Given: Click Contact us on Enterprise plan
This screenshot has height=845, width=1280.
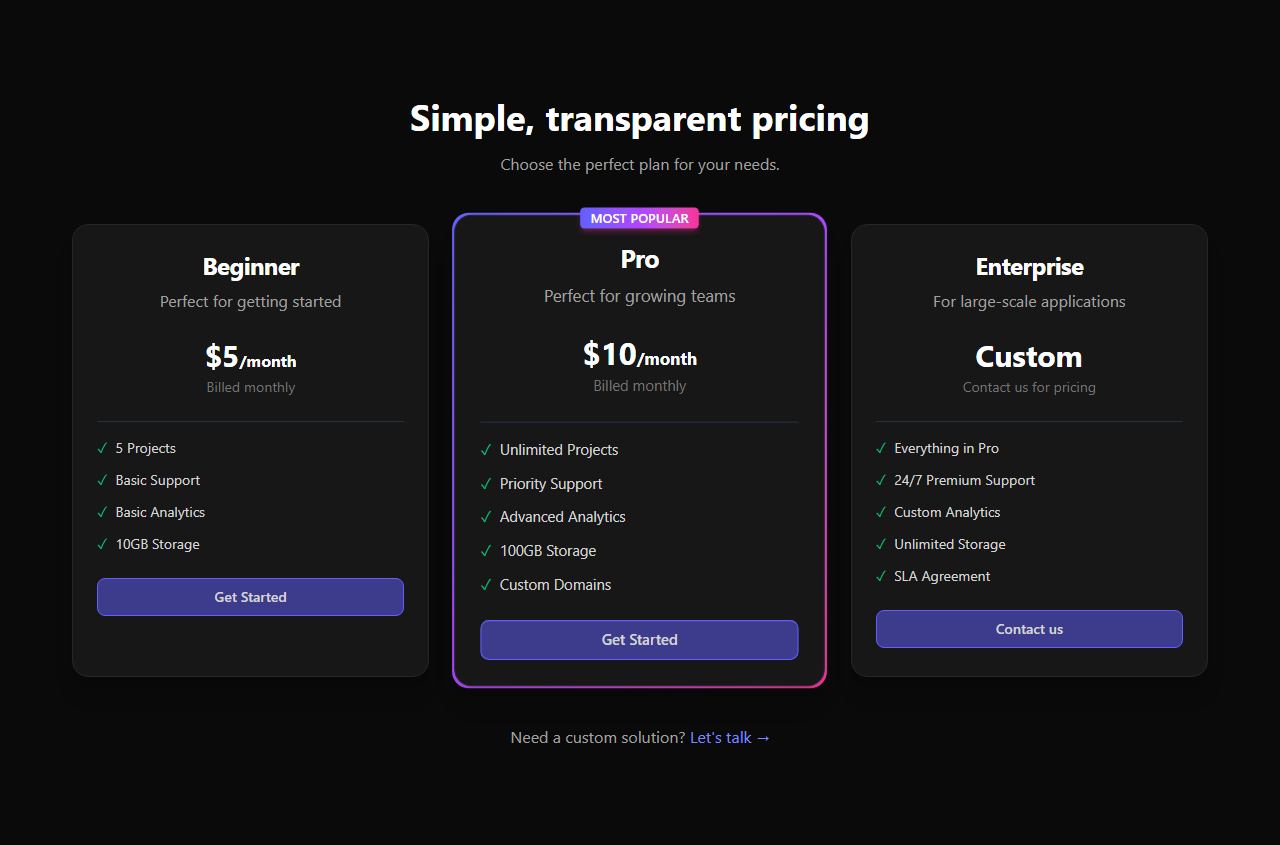Looking at the screenshot, I should [1029, 629].
